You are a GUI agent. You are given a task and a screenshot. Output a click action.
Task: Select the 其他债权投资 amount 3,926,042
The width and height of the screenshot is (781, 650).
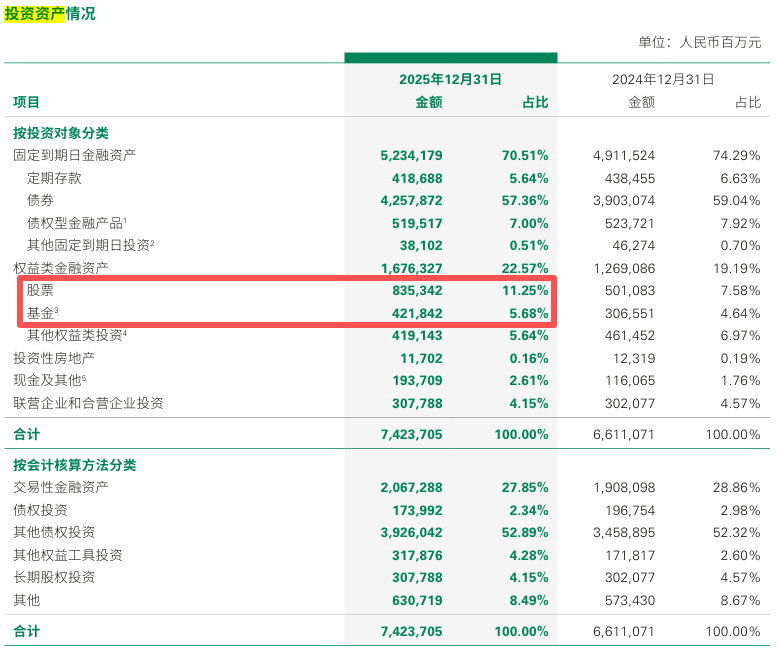(x=411, y=532)
